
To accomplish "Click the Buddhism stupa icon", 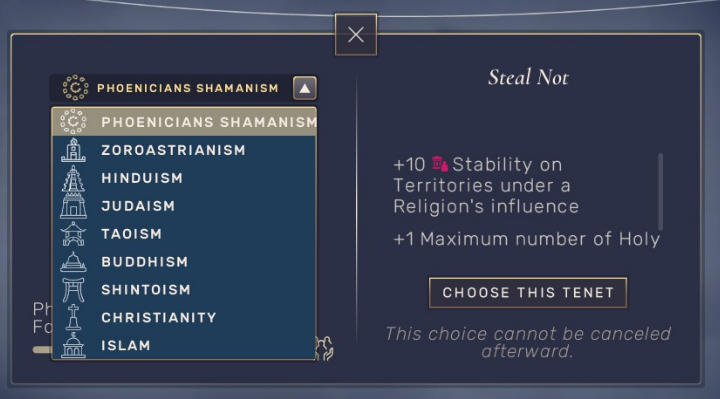I will (73, 262).
